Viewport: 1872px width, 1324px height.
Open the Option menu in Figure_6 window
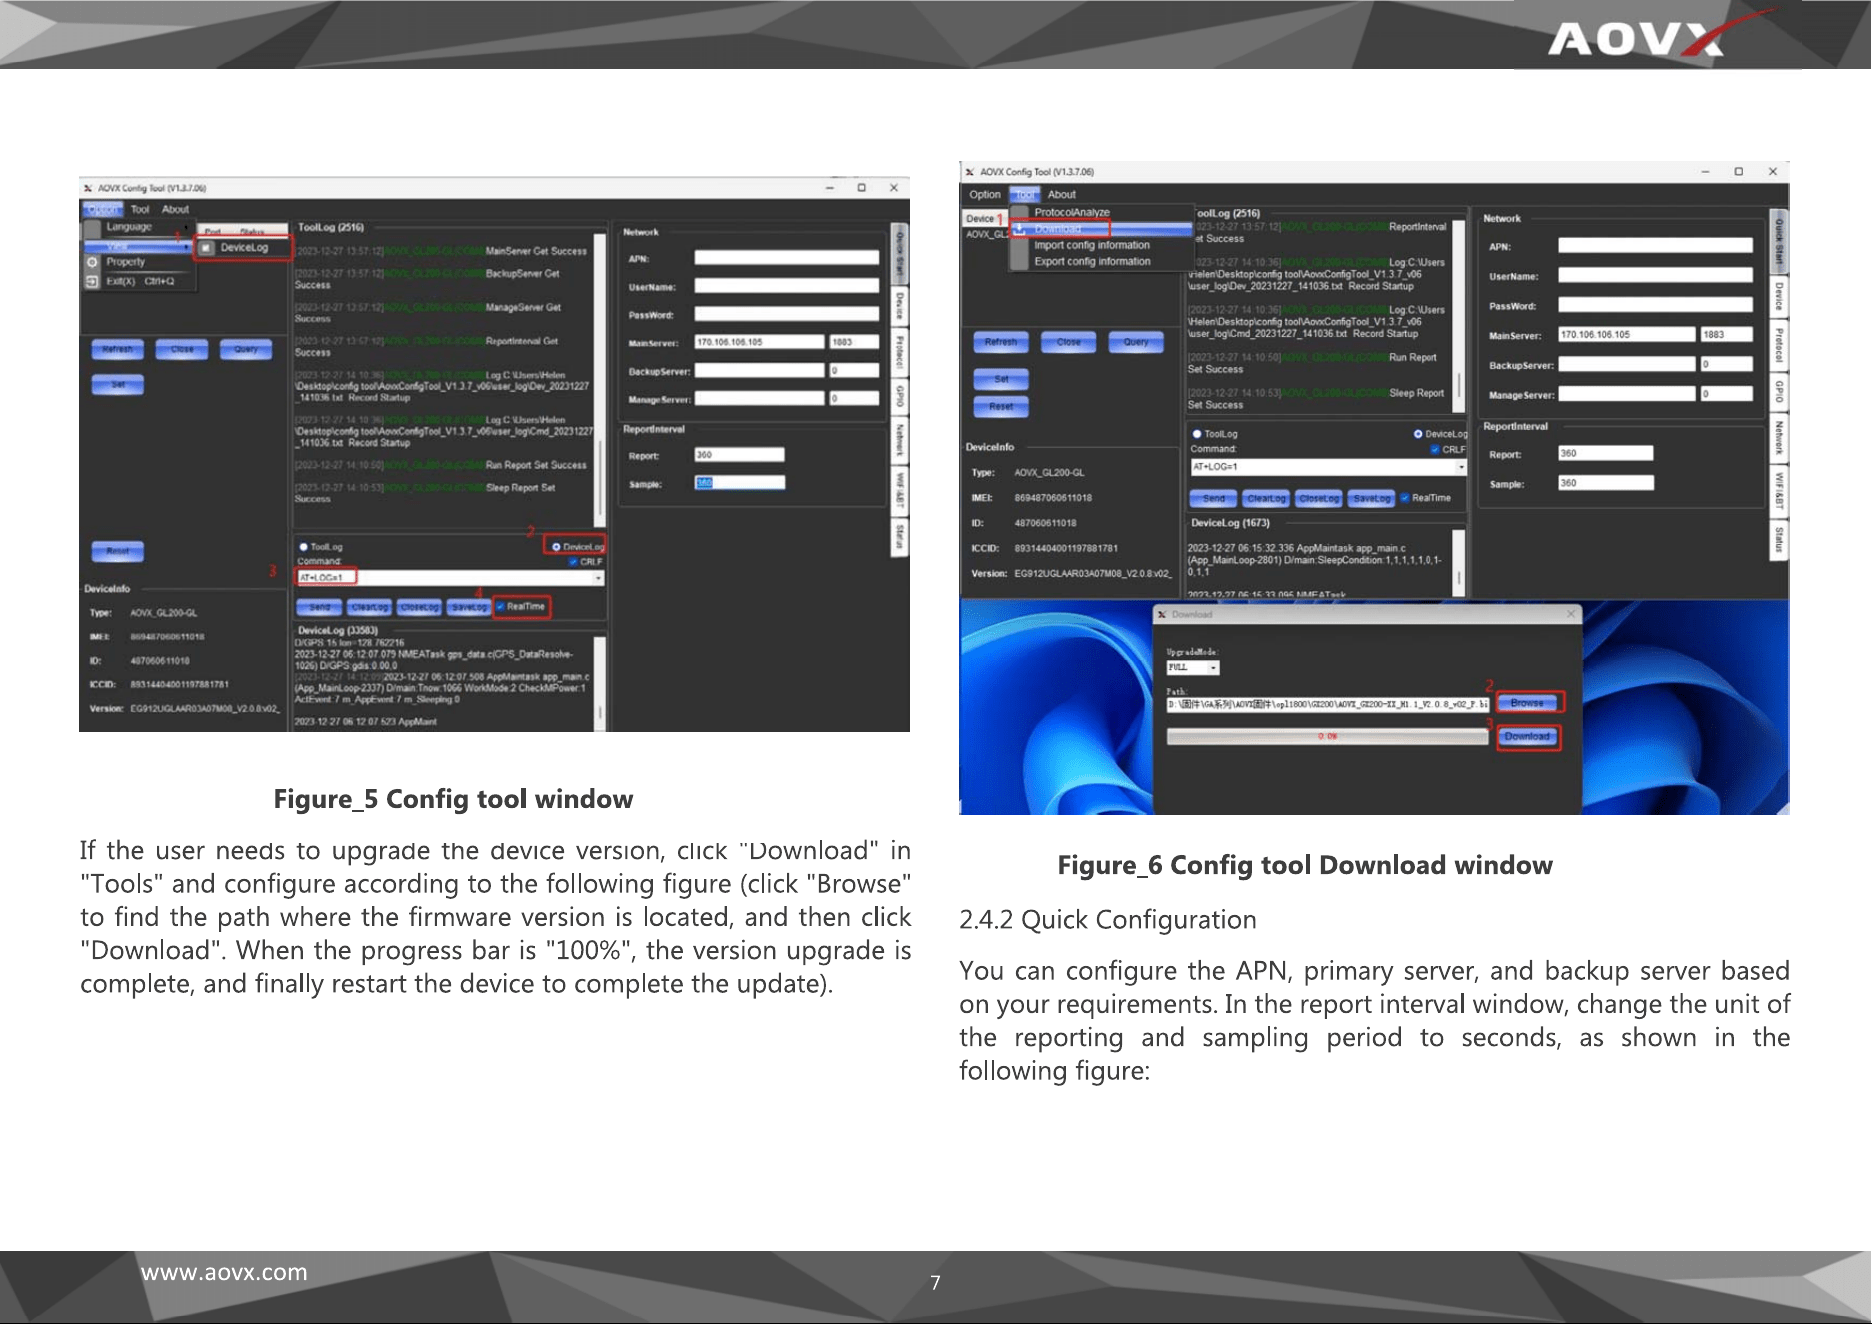pos(985,195)
